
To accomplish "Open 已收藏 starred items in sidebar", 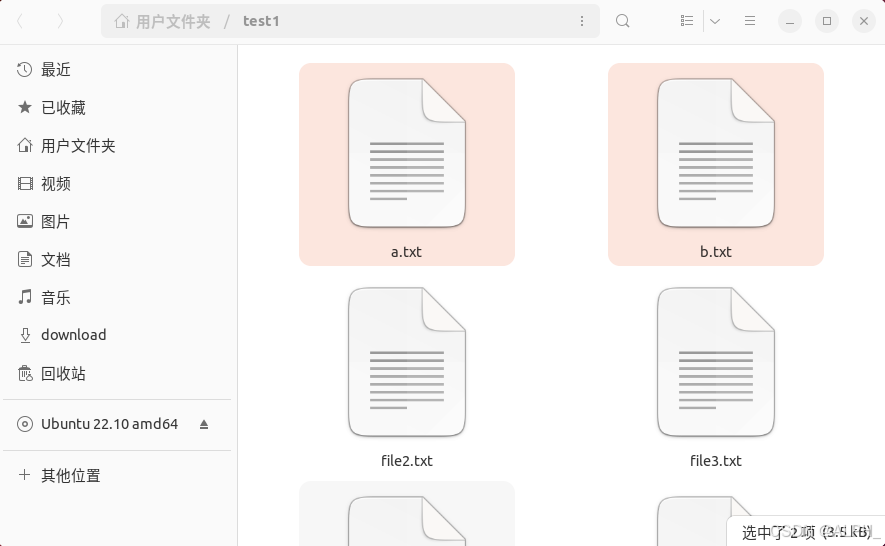I will 120,107.
